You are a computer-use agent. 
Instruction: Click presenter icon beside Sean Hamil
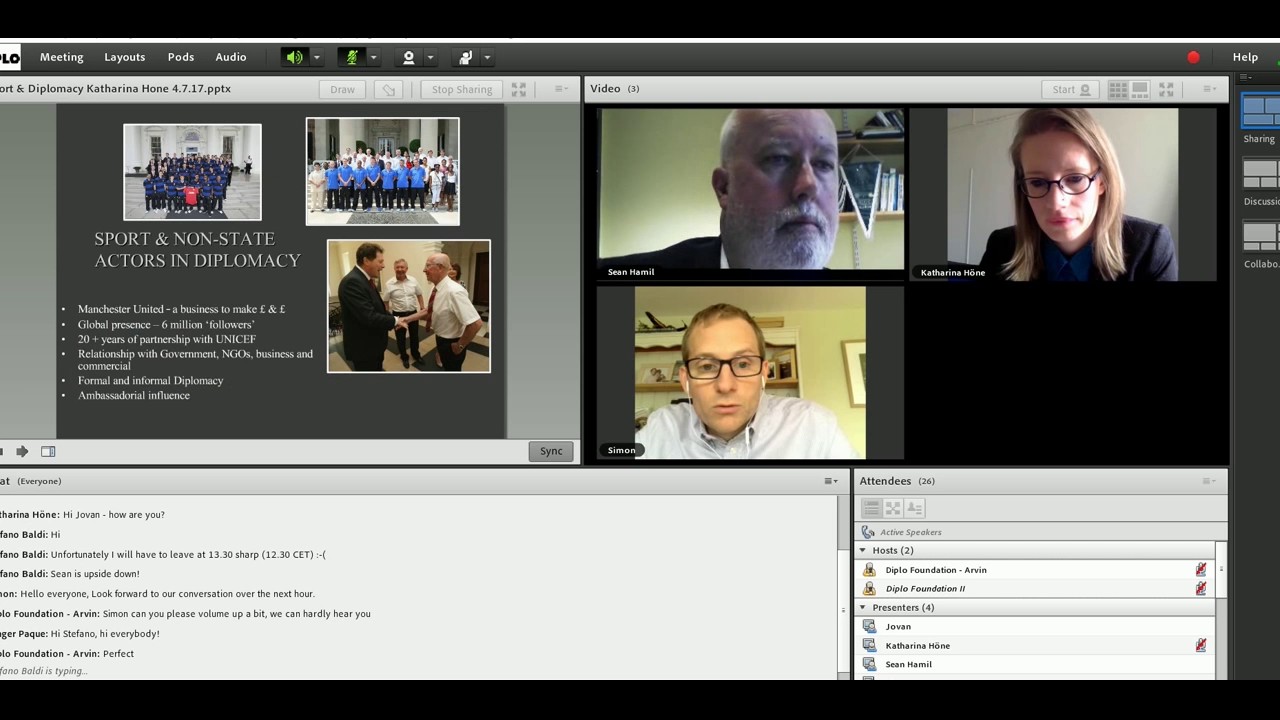point(869,665)
